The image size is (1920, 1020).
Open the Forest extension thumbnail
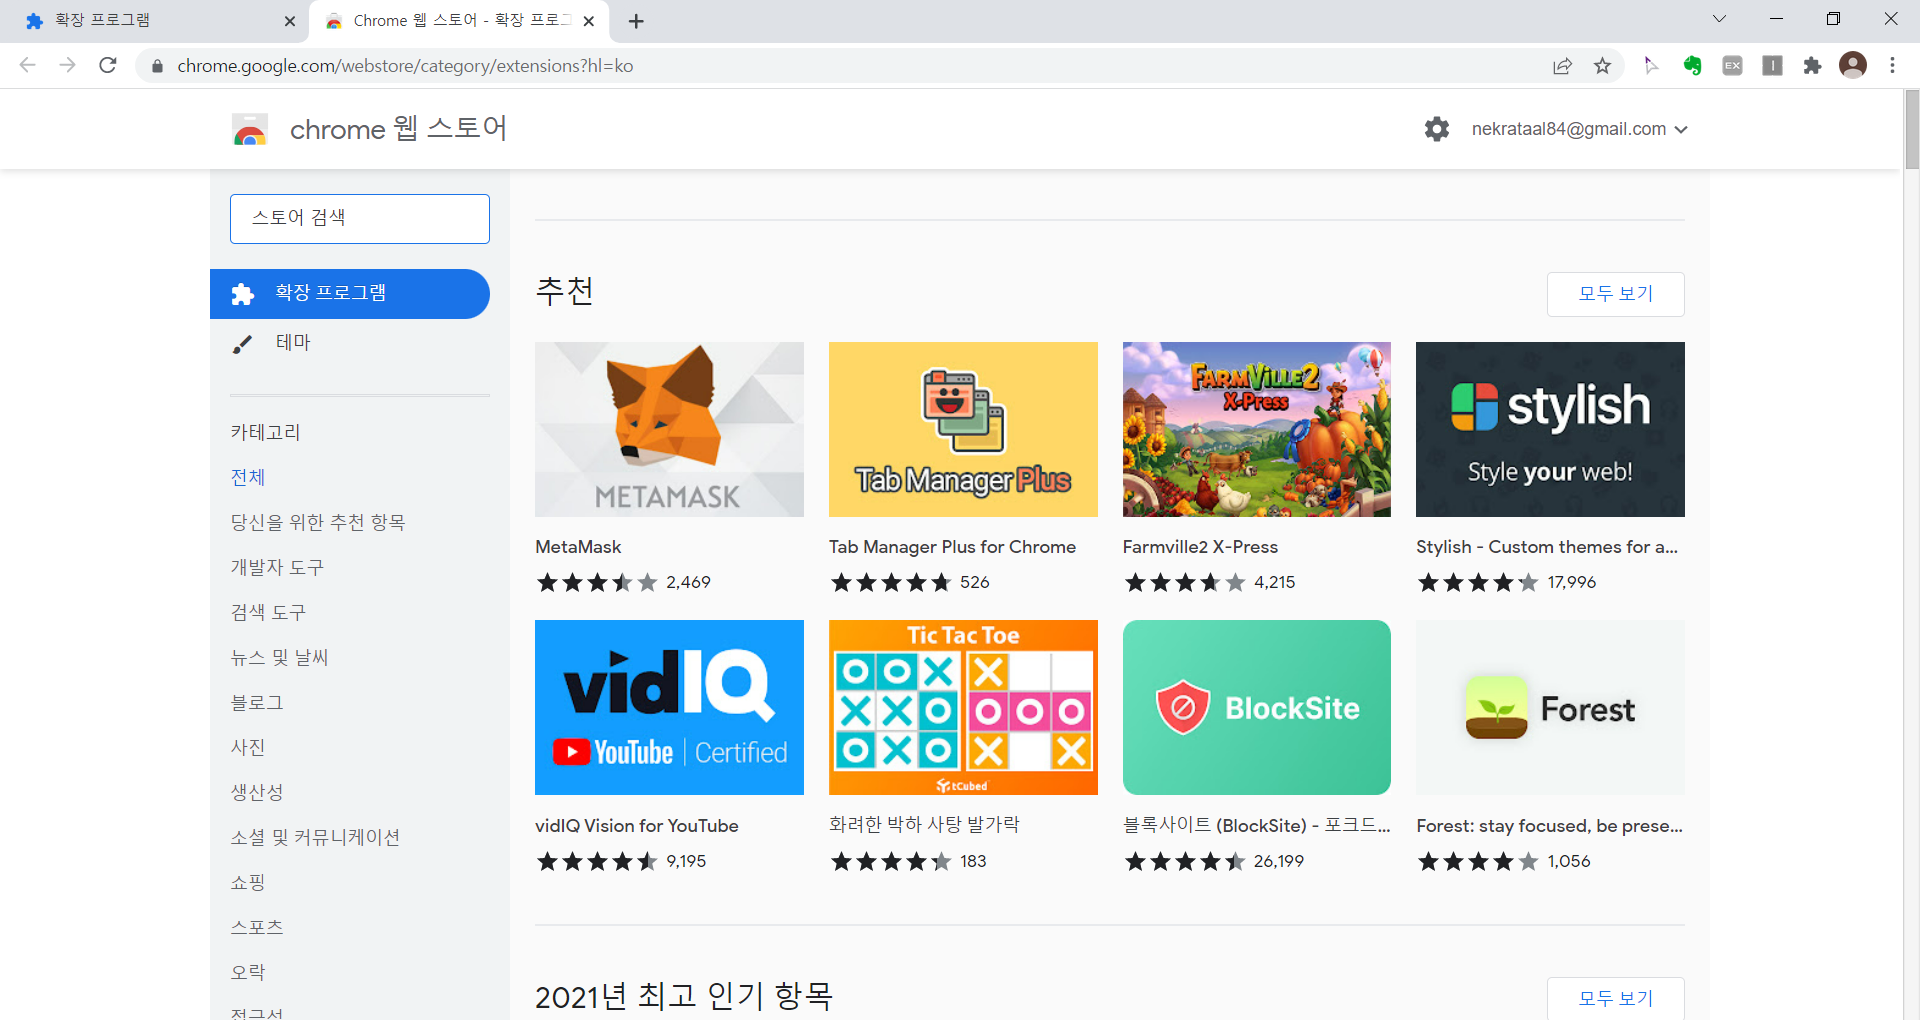pyautogui.click(x=1550, y=708)
